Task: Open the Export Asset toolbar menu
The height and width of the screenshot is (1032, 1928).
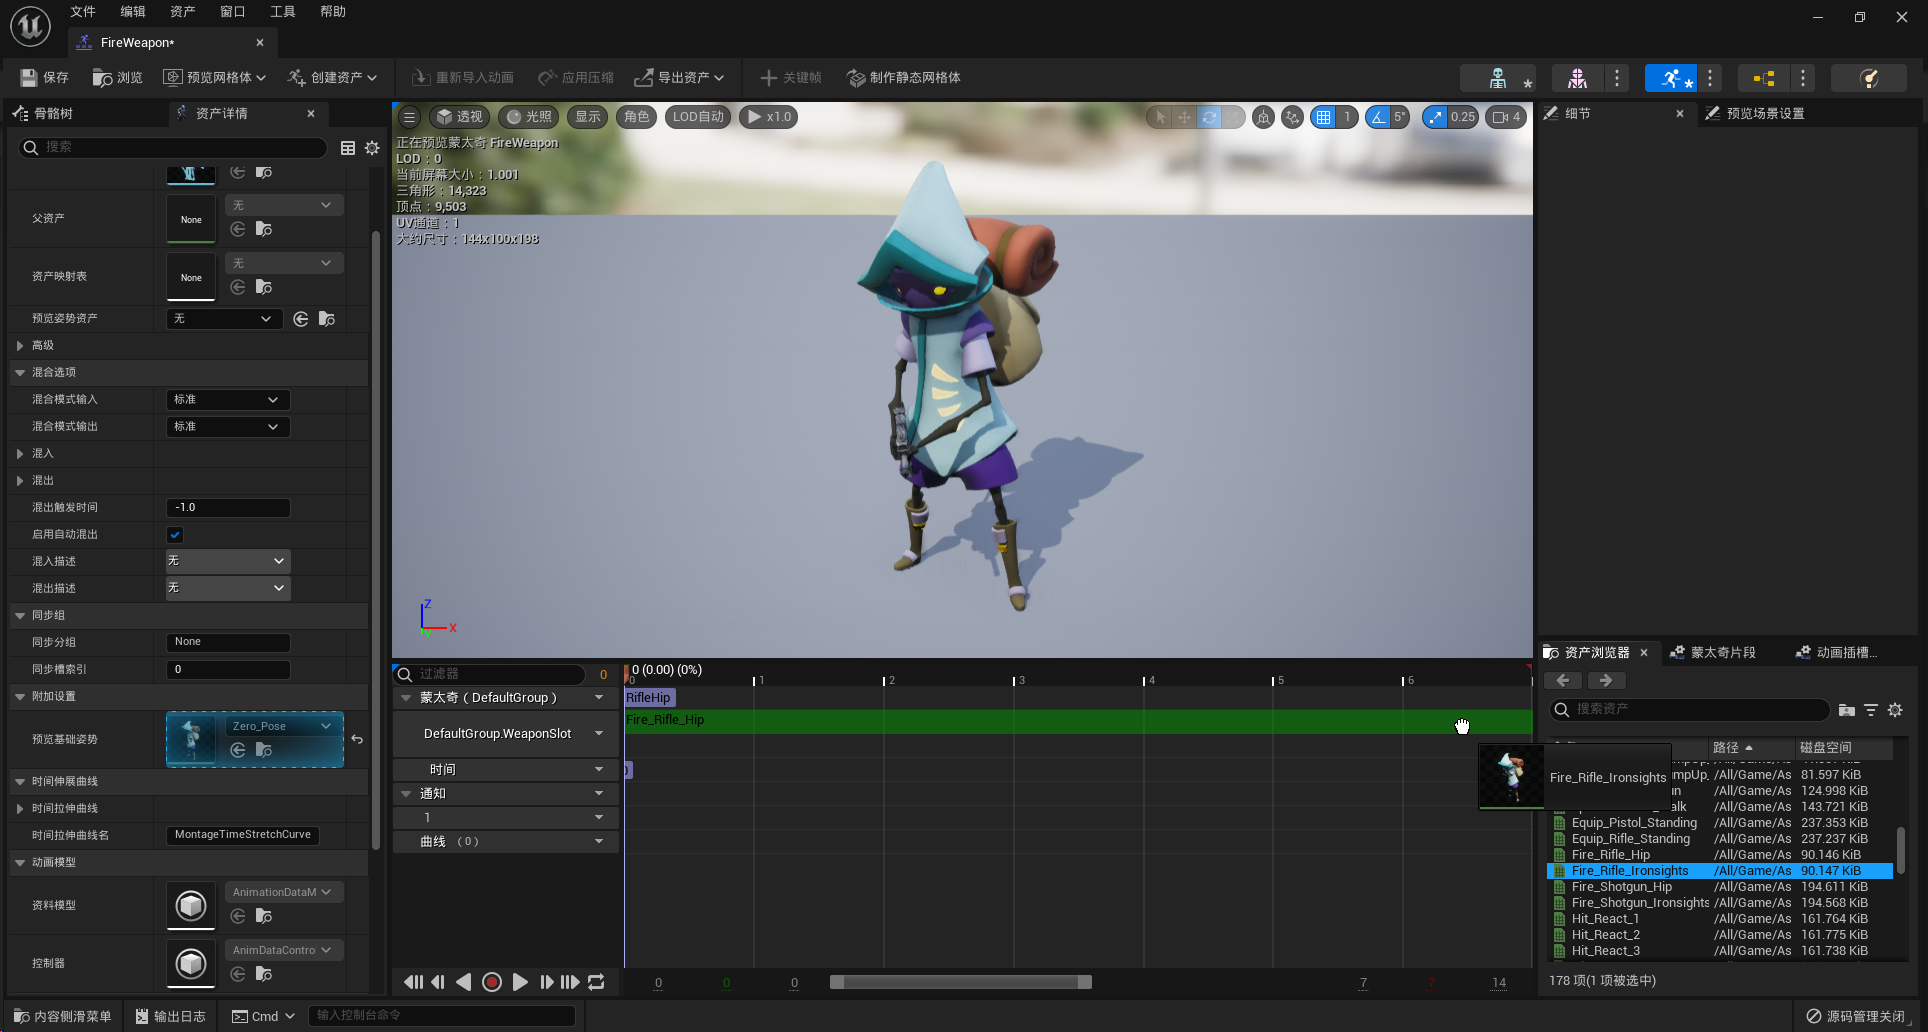Action: [679, 77]
